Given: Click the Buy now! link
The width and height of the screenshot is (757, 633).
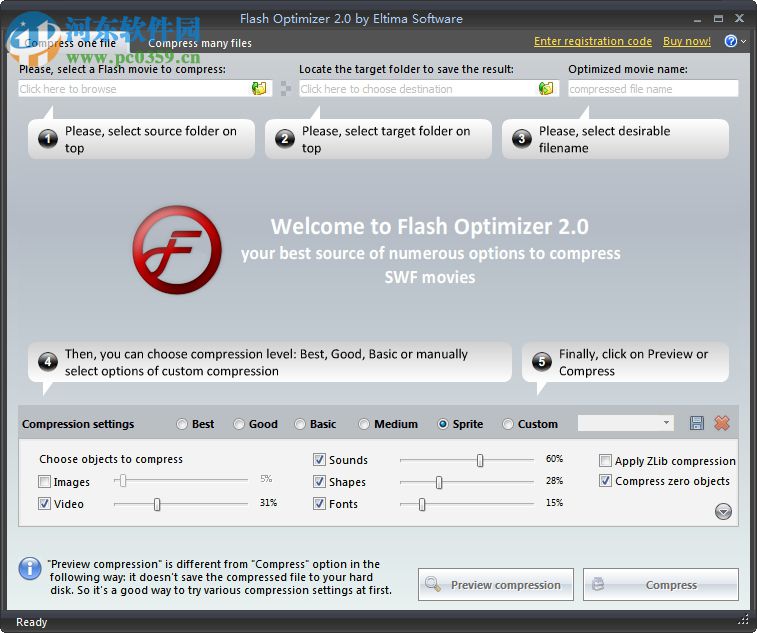Looking at the screenshot, I should tap(687, 41).
